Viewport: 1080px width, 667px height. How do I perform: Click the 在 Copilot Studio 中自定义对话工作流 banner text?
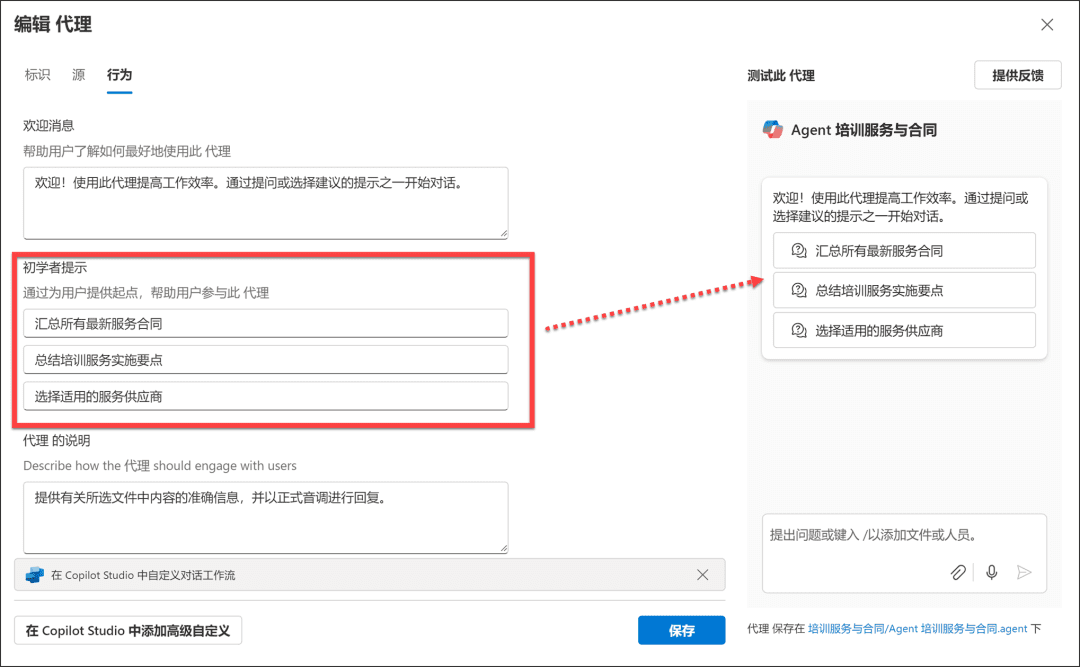tap(143, 575)
